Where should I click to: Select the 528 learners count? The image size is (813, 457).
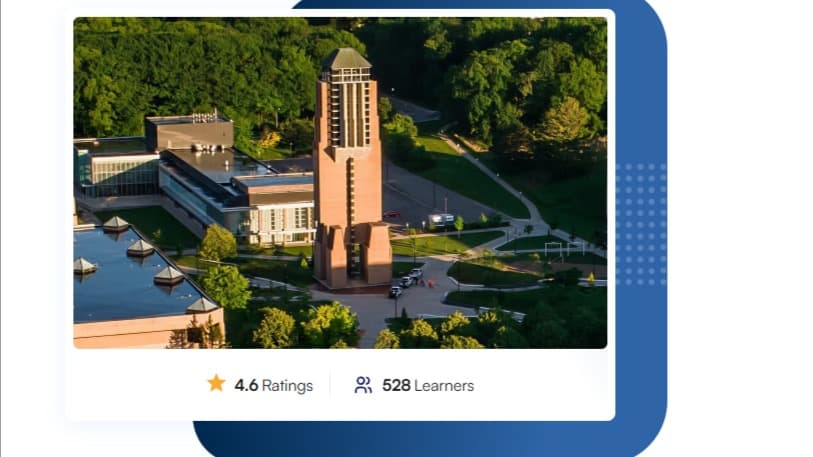pos(396,385)
